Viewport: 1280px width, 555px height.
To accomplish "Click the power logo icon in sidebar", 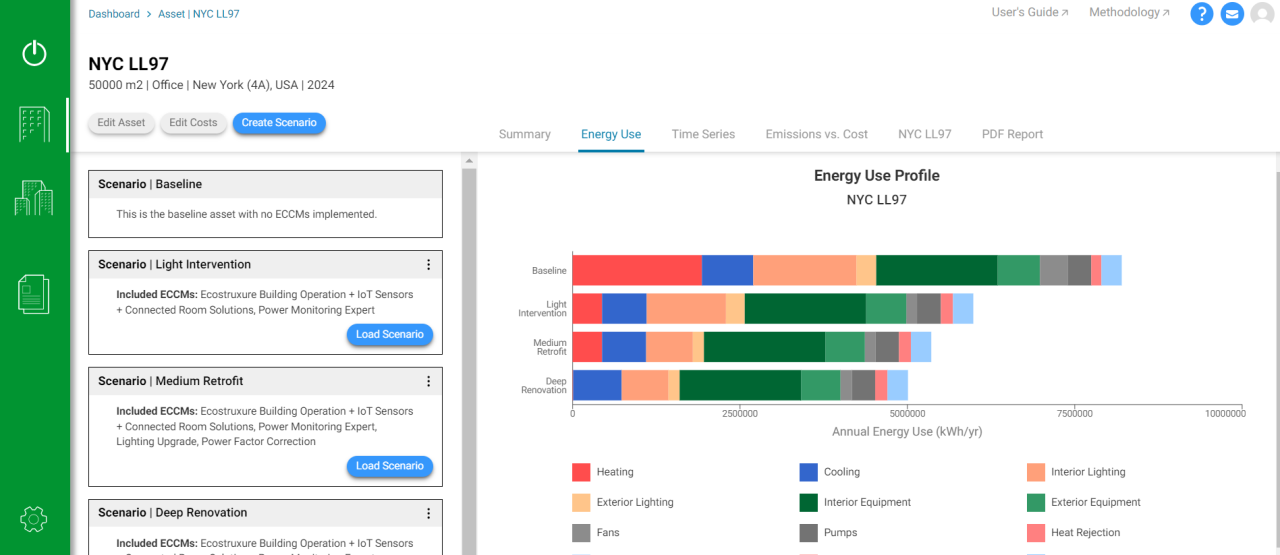I will (x=34, y=53).
